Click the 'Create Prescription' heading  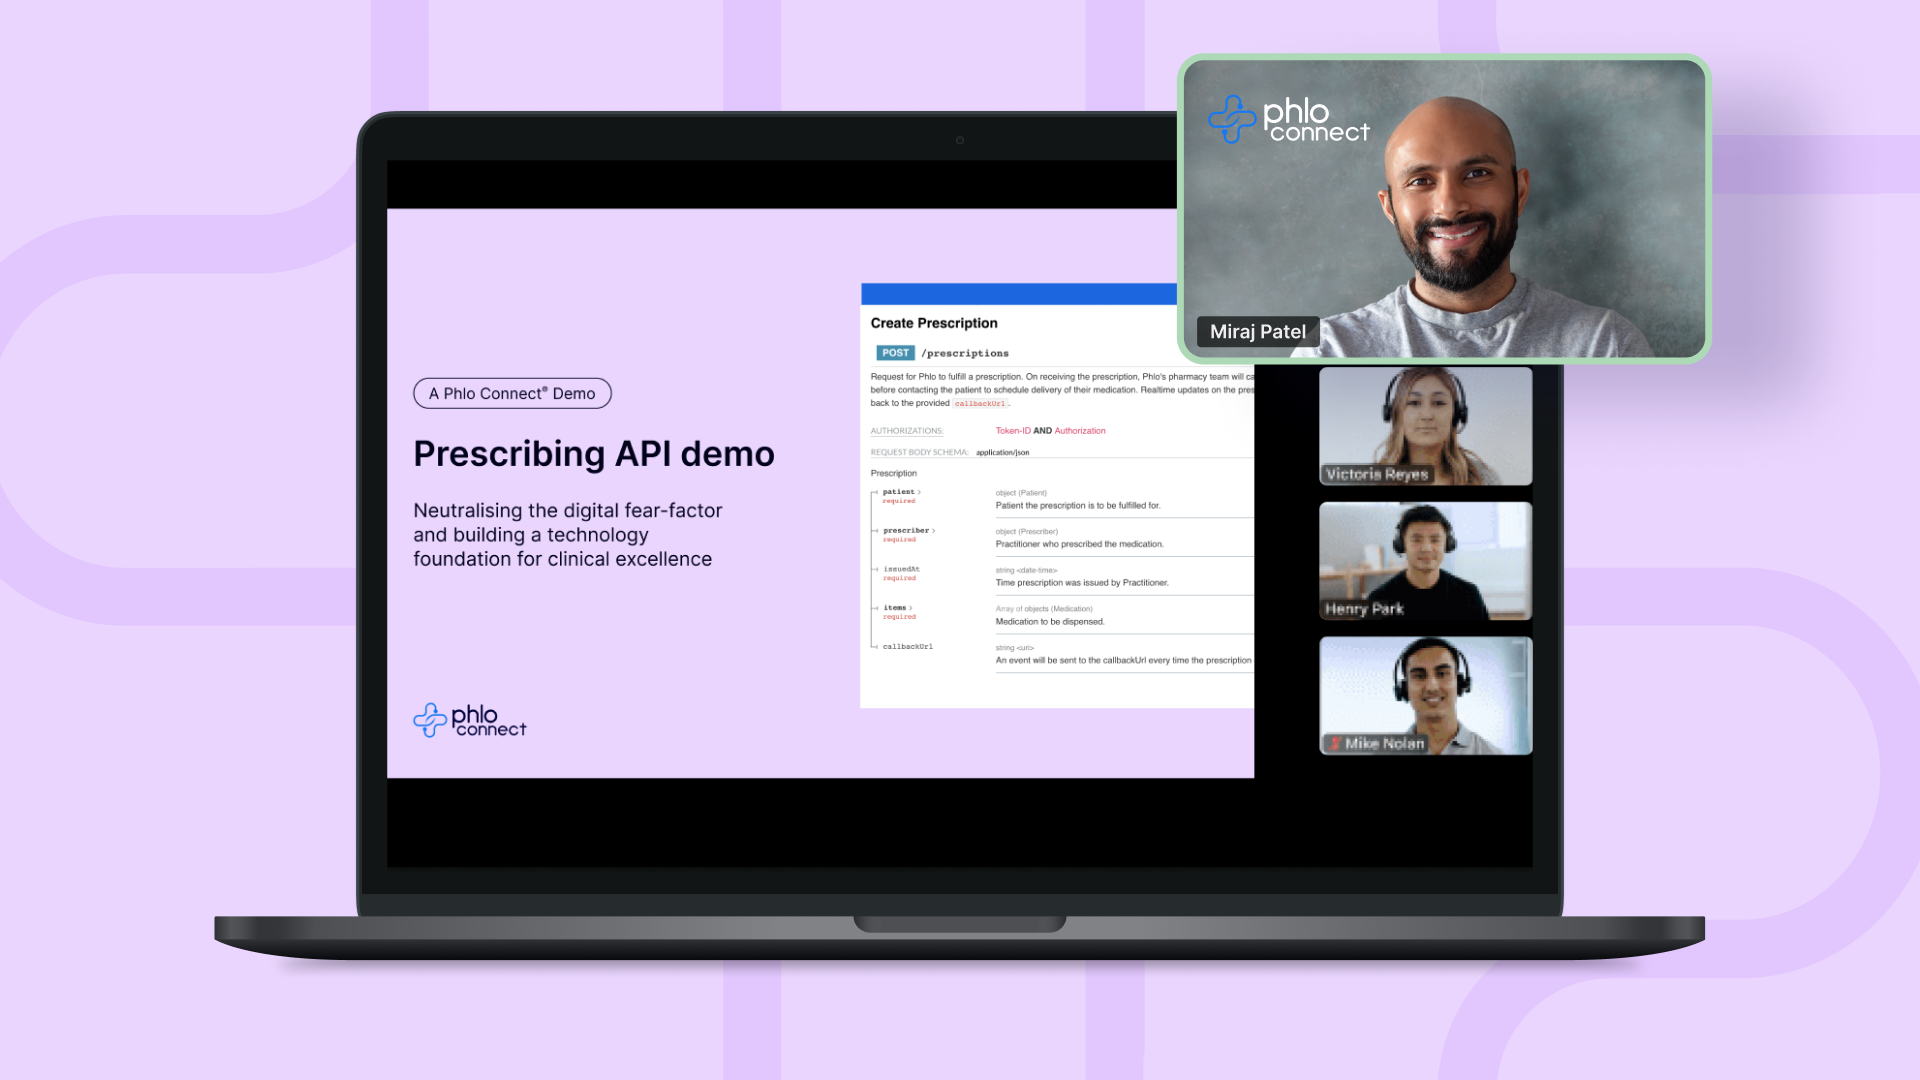click(x=934, y=323)
